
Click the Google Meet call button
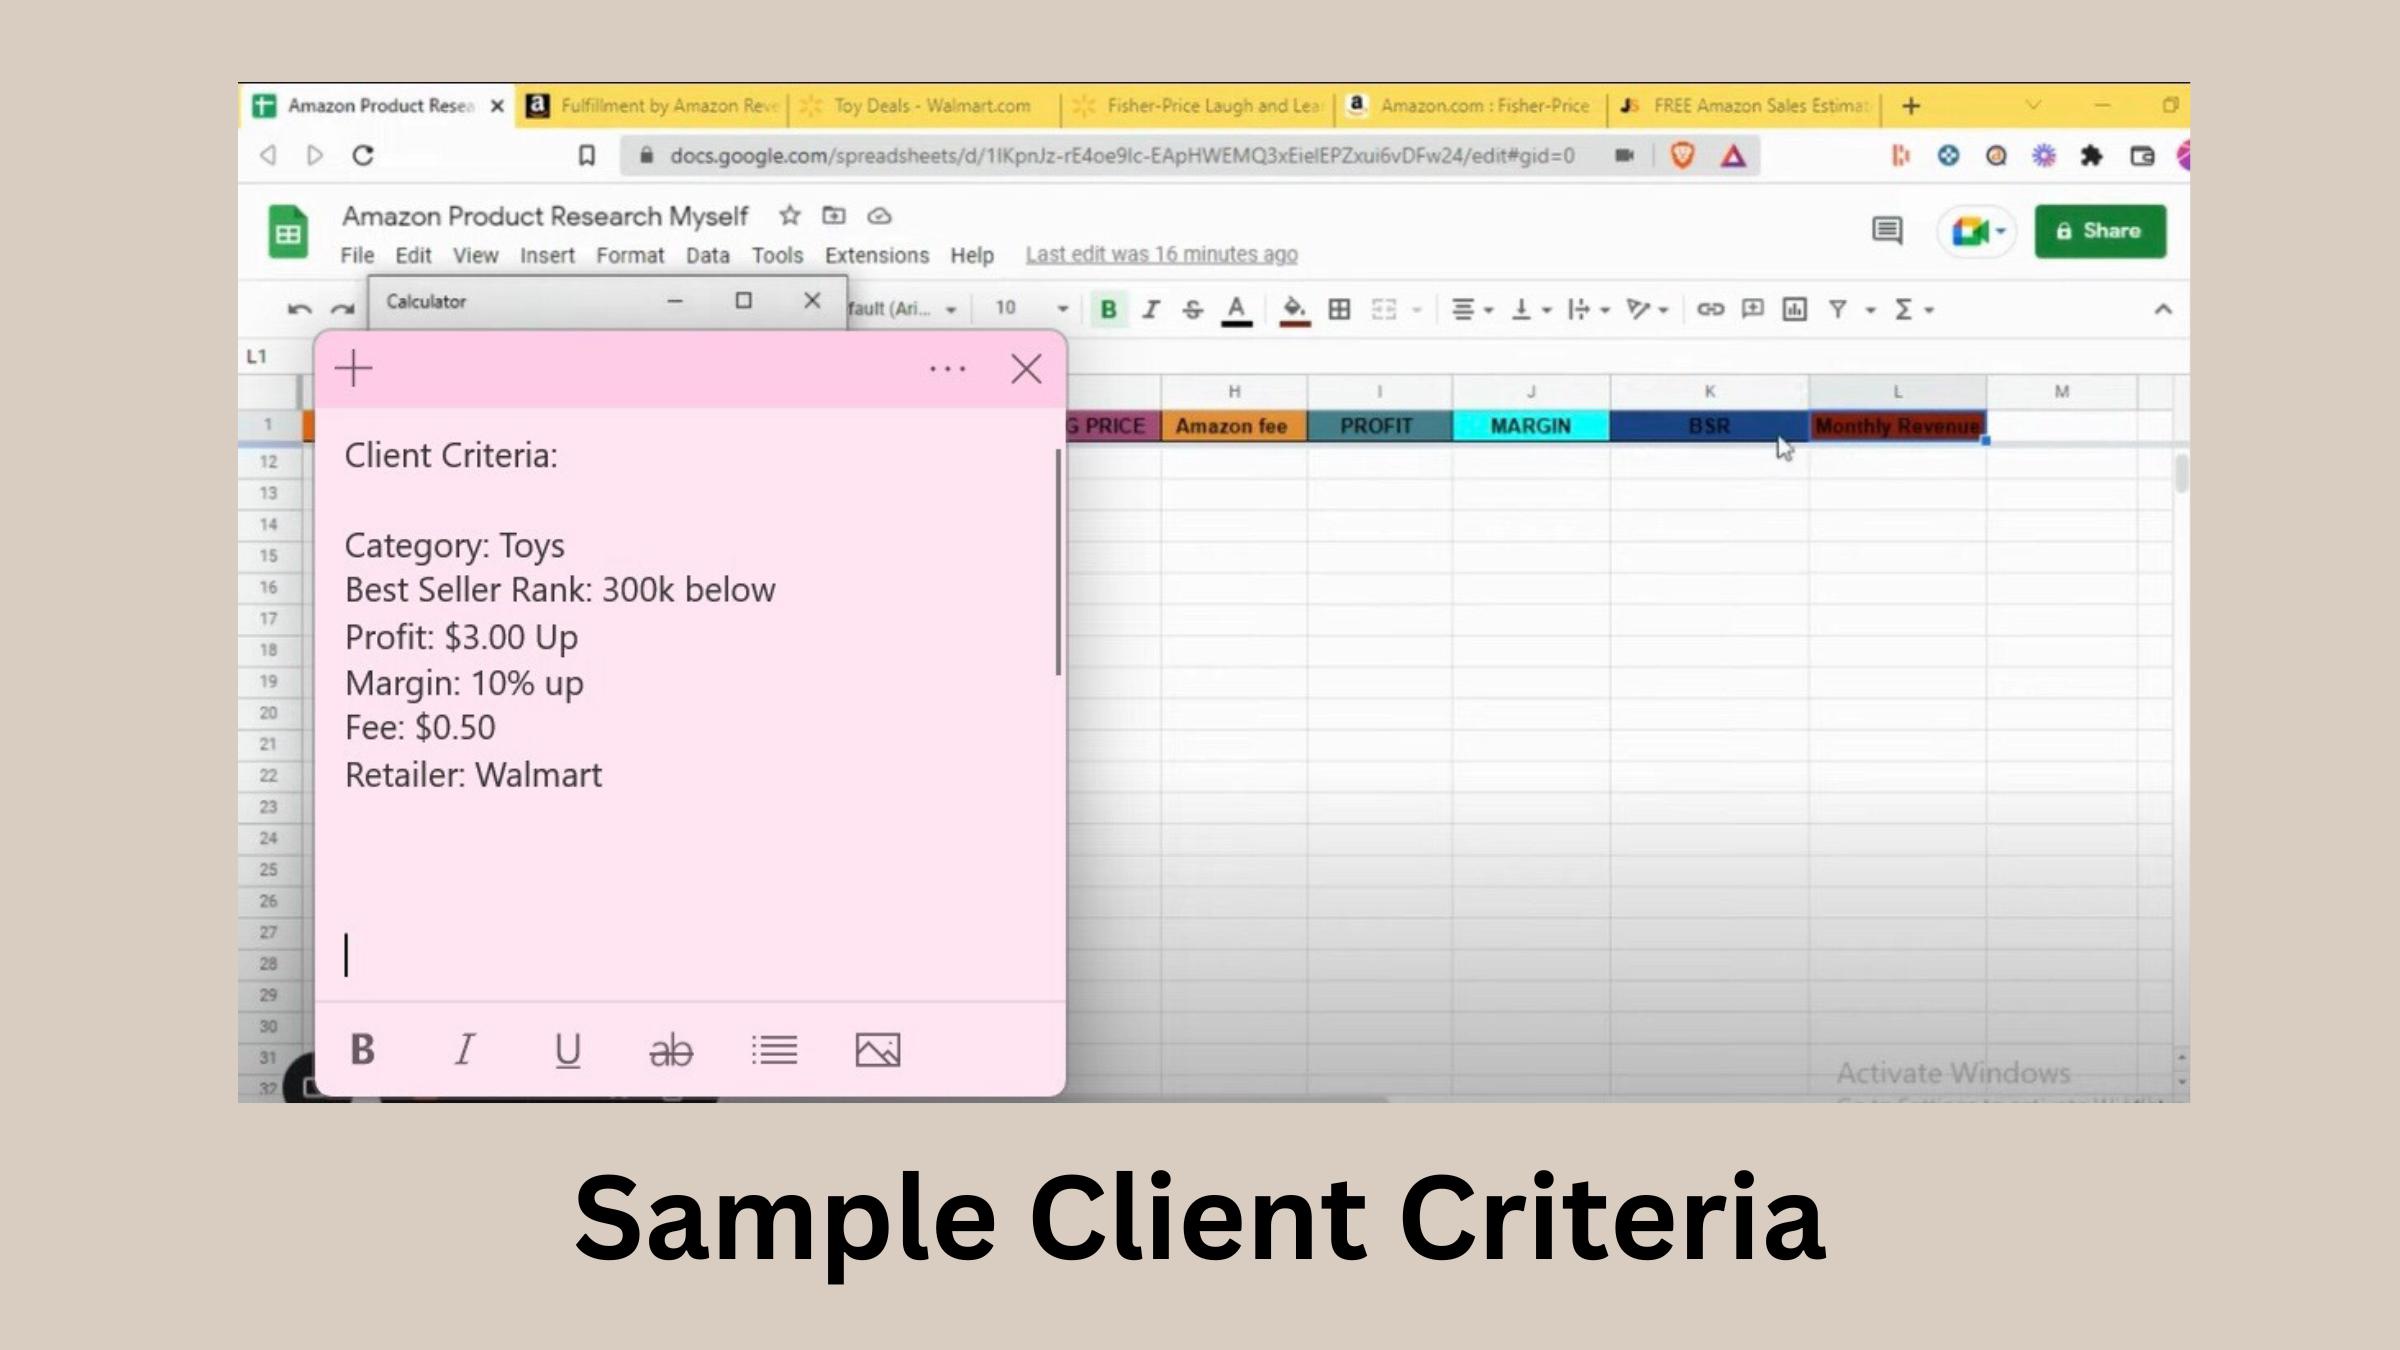click(1977, 232)
